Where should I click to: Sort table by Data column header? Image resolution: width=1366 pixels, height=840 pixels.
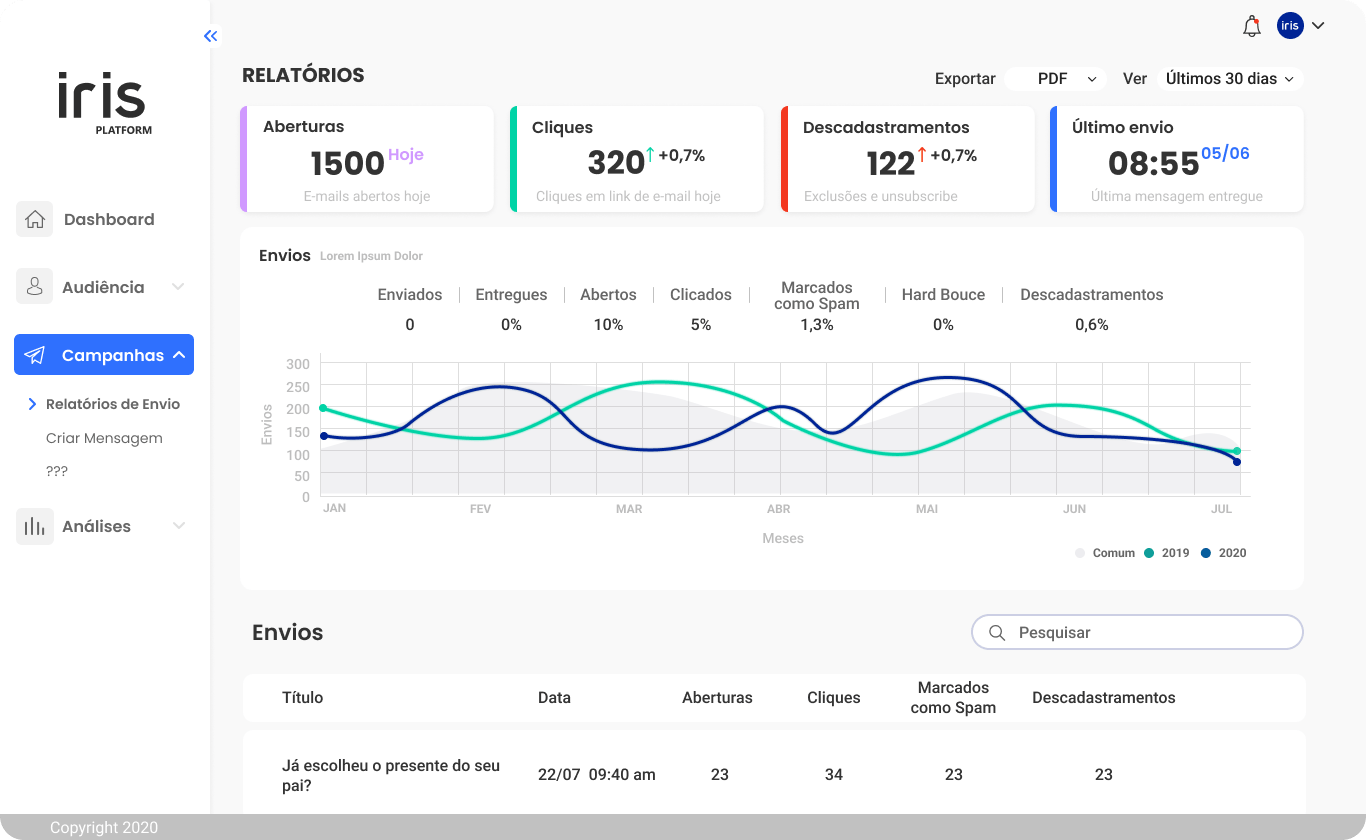pos(554,698)
